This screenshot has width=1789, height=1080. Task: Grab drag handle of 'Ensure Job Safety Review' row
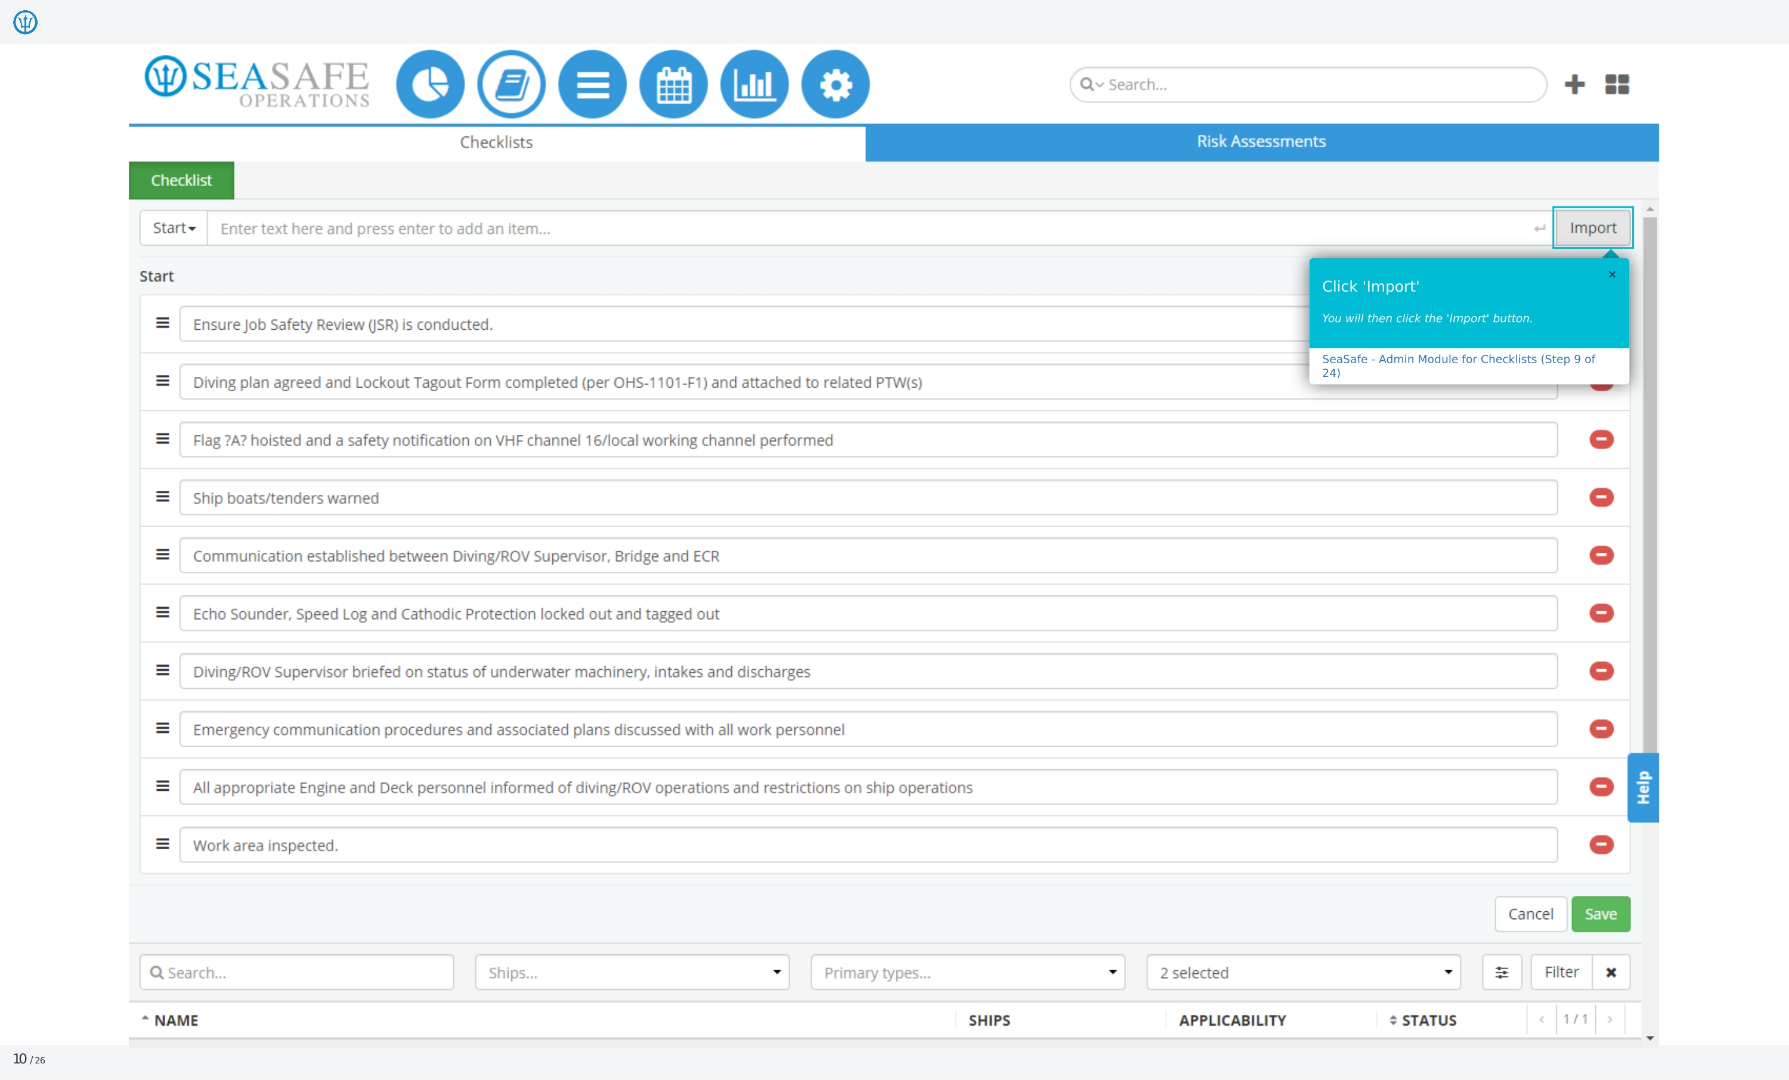tap(162, 323)
